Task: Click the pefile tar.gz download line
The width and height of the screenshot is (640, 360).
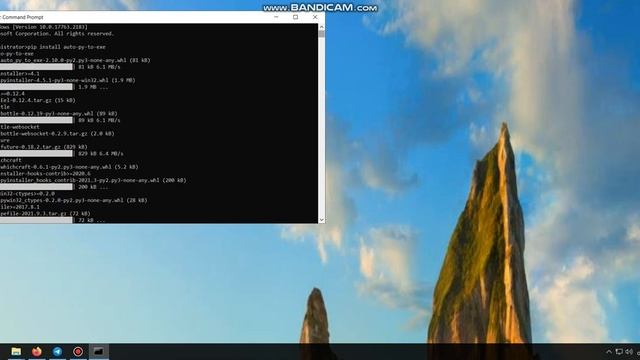Action: [45, 213]
